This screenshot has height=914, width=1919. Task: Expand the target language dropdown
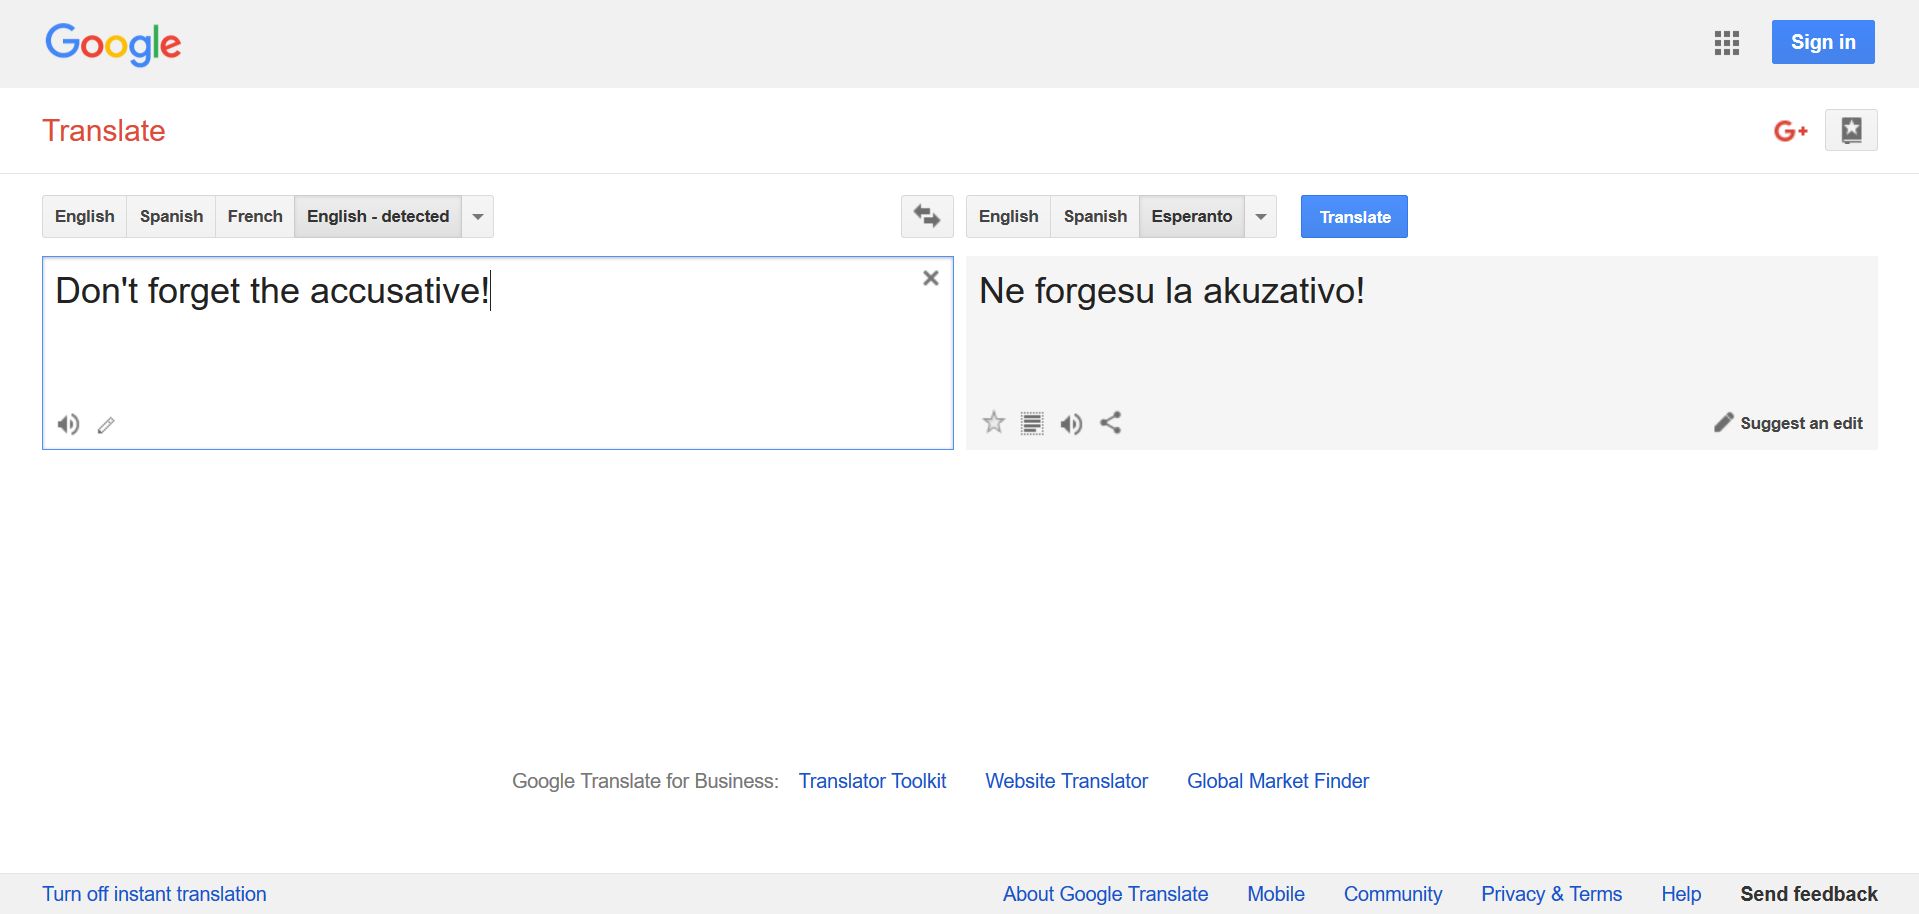point(1259,216)
